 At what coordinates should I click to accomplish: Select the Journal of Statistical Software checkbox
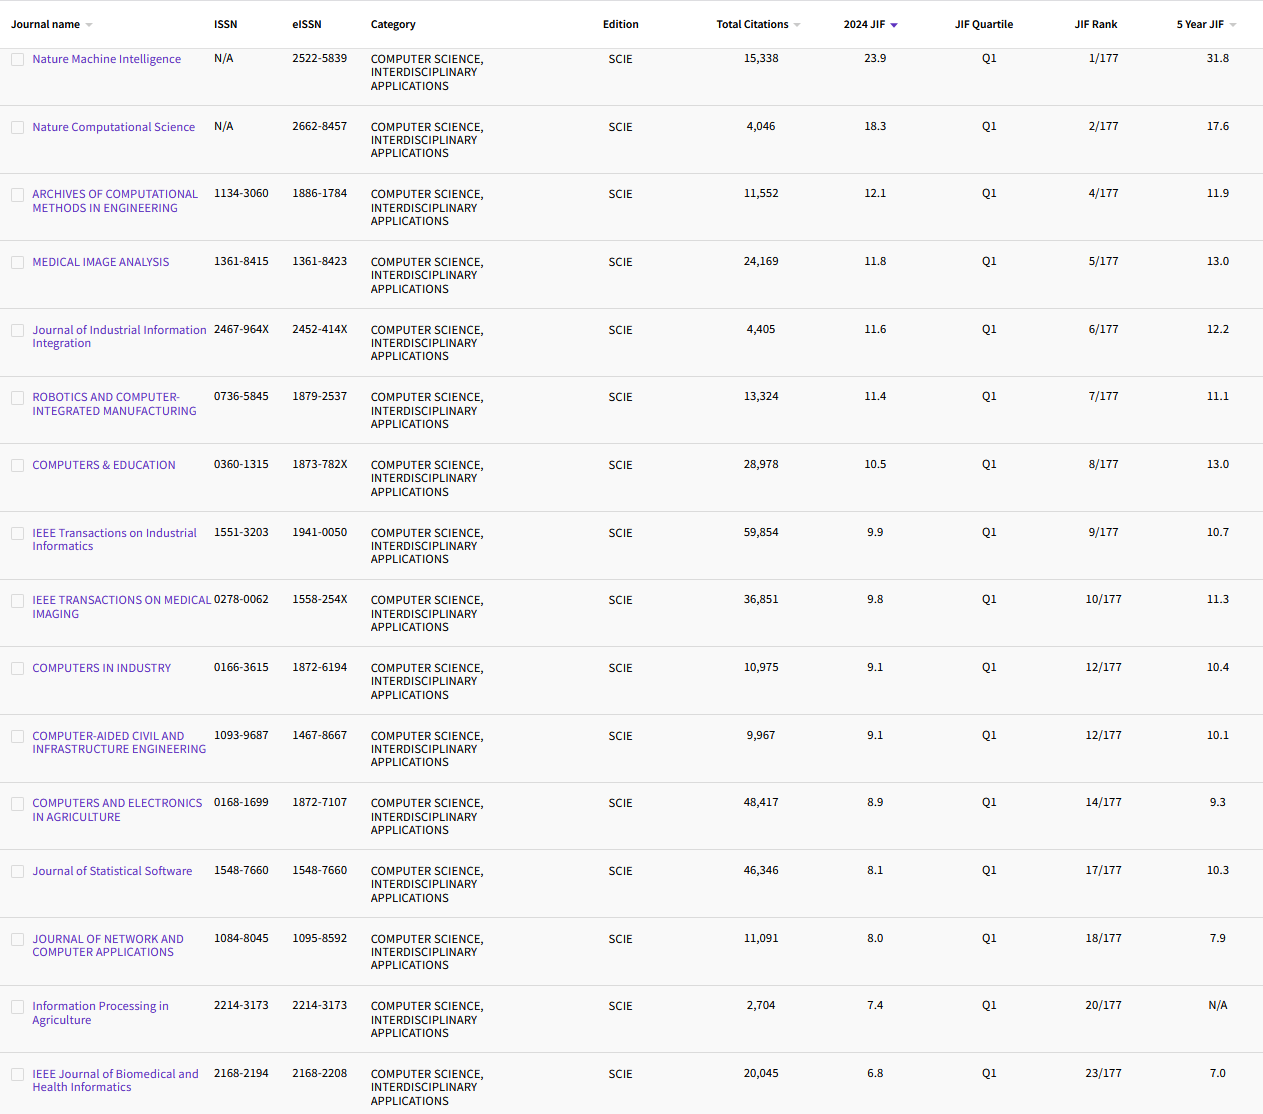(17, 871)
